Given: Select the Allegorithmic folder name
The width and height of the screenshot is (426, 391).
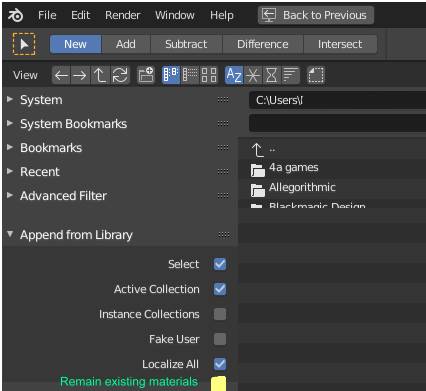Looking at the screenshot, I should pyautogui.click(x=302, y=187).
